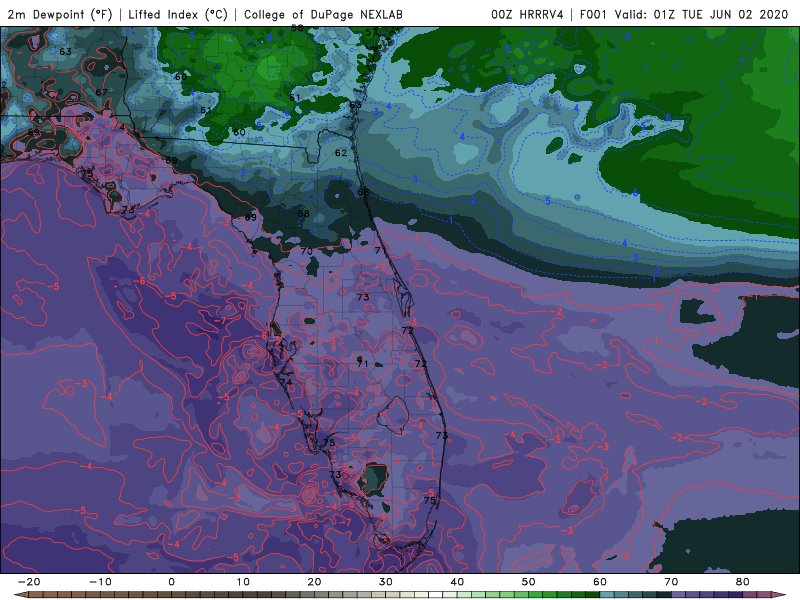Click the 20 label on the color scale
Screen dimensions: 800x600
[314, 582]
